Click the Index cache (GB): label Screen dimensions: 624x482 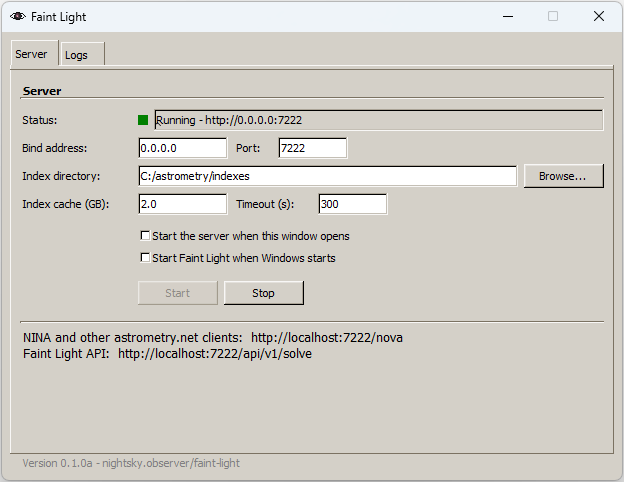coord(66,204)
